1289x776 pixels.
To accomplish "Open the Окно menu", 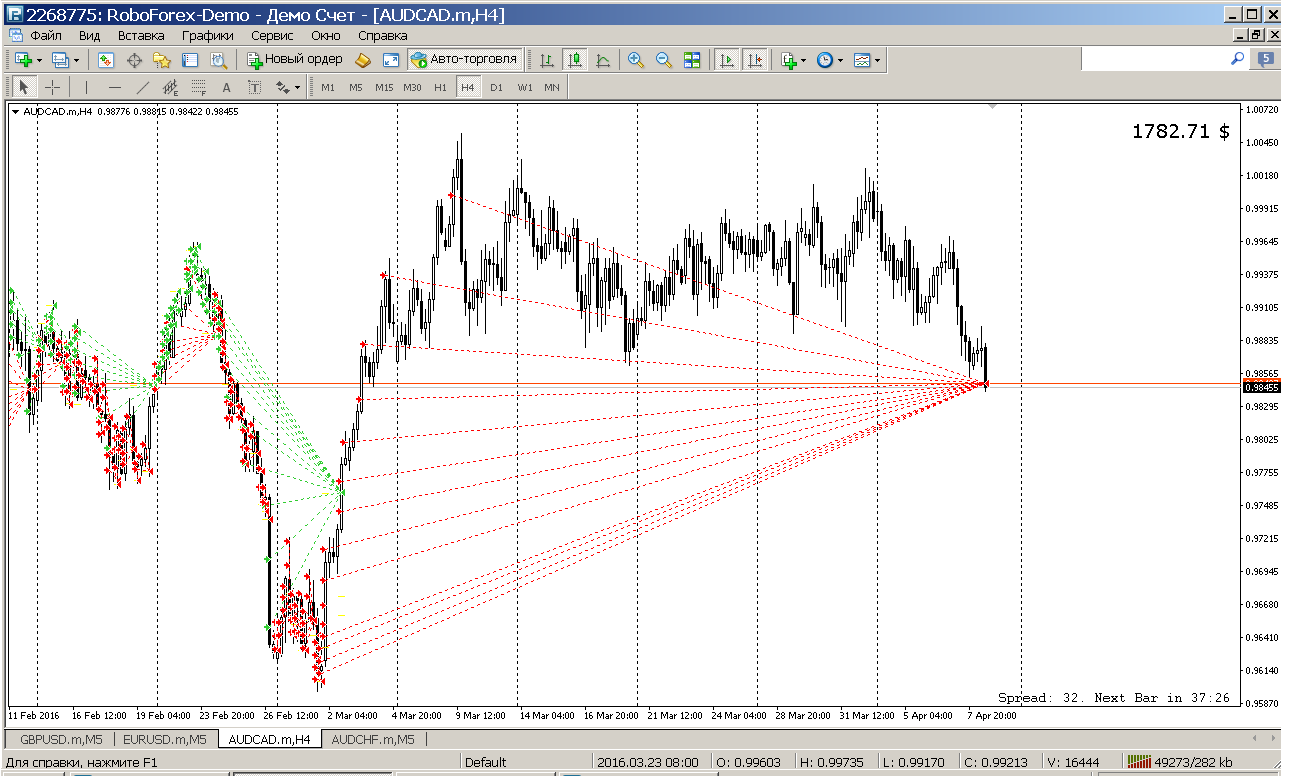I will tap(326, 35).
